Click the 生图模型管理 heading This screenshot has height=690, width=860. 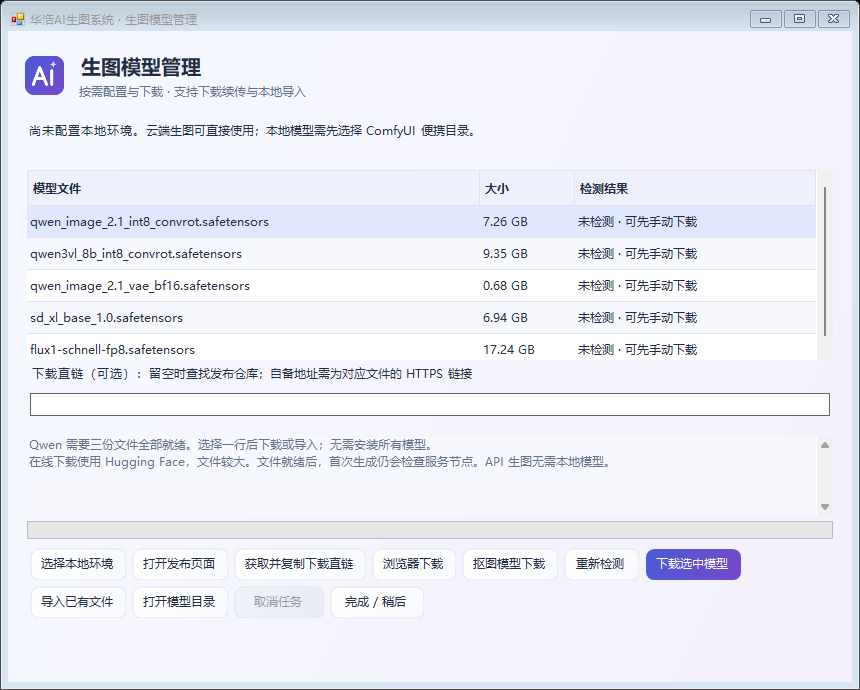[x=141, y=67]
